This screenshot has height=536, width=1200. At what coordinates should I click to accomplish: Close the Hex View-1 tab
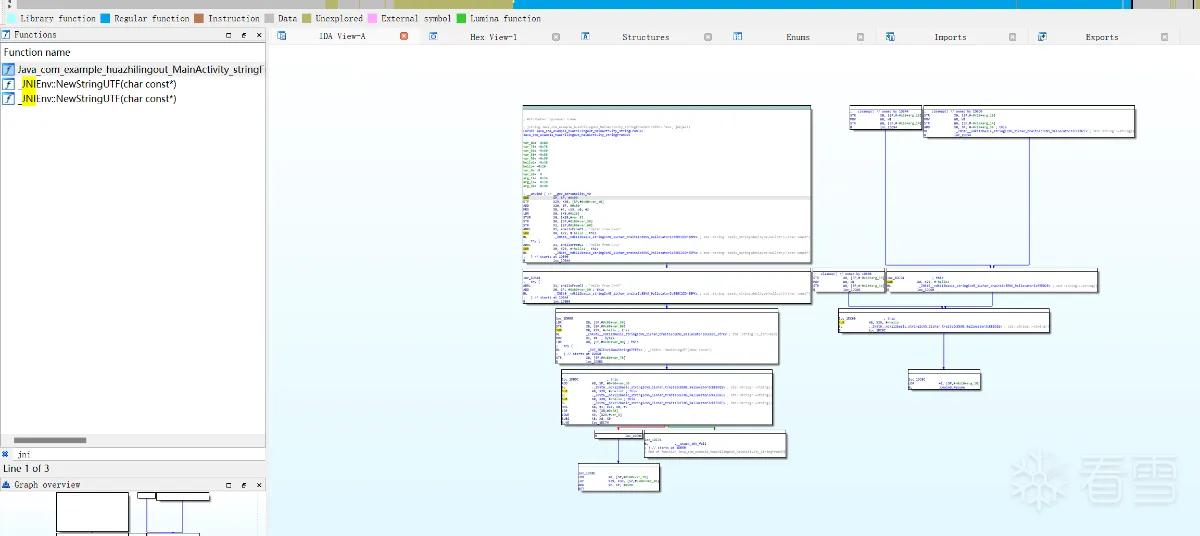[555, 36]
